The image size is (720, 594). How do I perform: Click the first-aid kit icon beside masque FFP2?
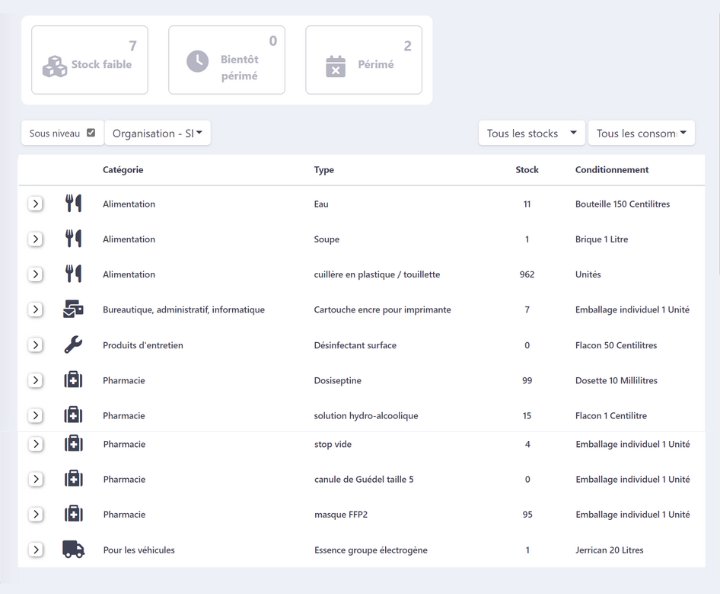tap(73, 514)
